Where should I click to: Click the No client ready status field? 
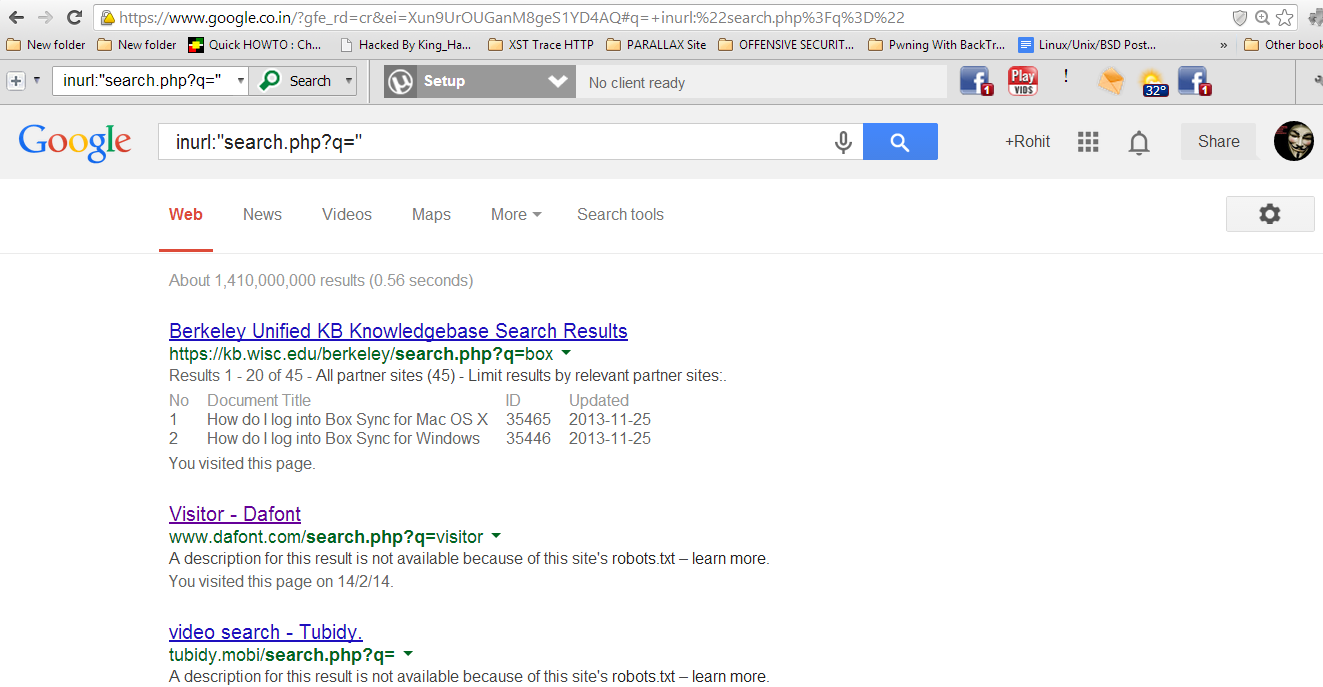click(761, 82)
